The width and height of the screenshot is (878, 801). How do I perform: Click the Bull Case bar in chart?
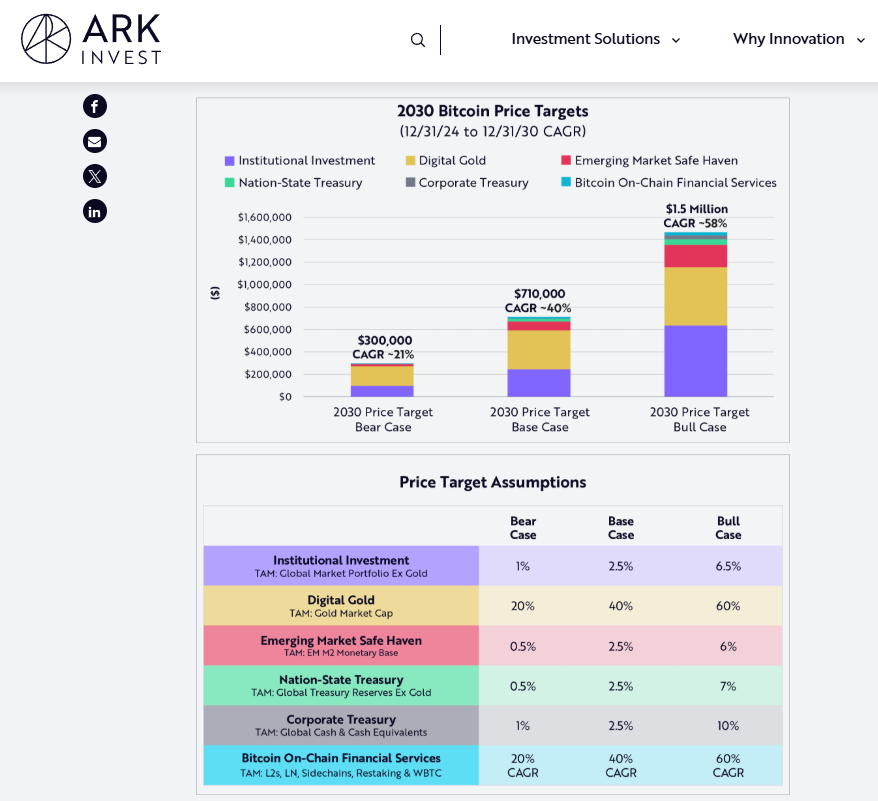[695, 314]
